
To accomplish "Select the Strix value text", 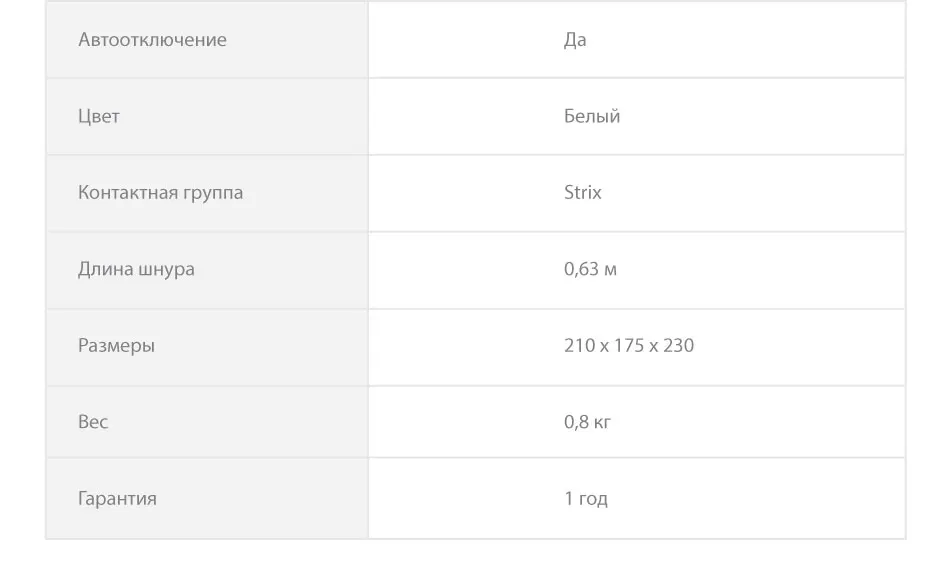I will click(583, 192).
